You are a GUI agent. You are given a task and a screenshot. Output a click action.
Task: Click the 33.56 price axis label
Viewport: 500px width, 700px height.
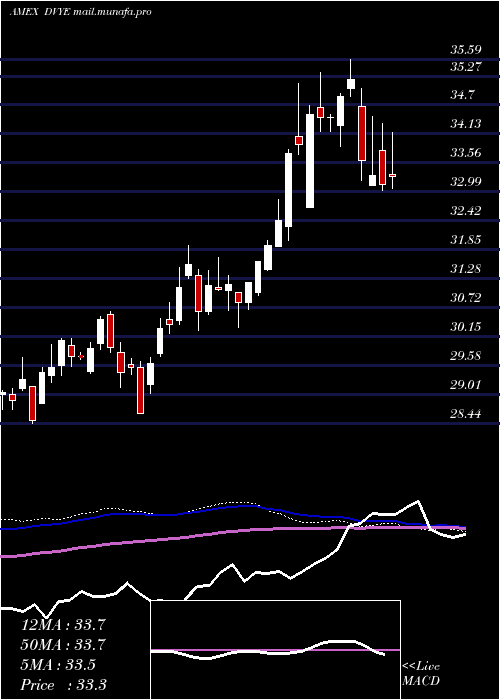(x=466, y=153)
